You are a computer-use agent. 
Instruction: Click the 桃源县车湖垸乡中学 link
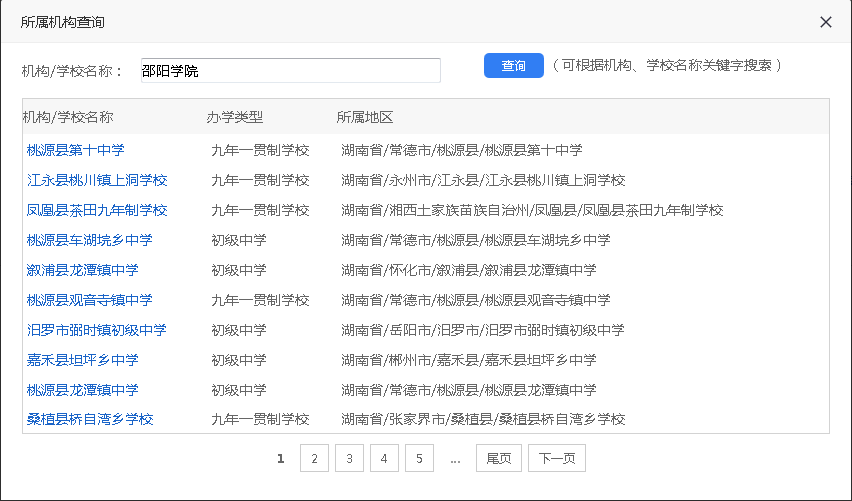pyautogui.click(x=89, y=240)
